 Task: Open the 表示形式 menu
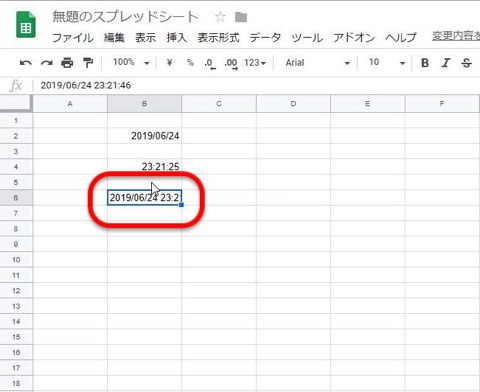(218, 37)
